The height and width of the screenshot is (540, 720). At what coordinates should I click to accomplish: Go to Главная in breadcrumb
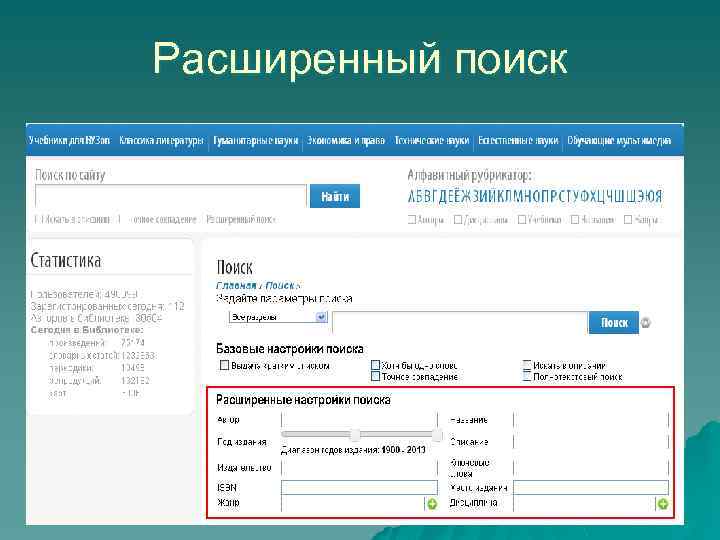tap(236, 286)
